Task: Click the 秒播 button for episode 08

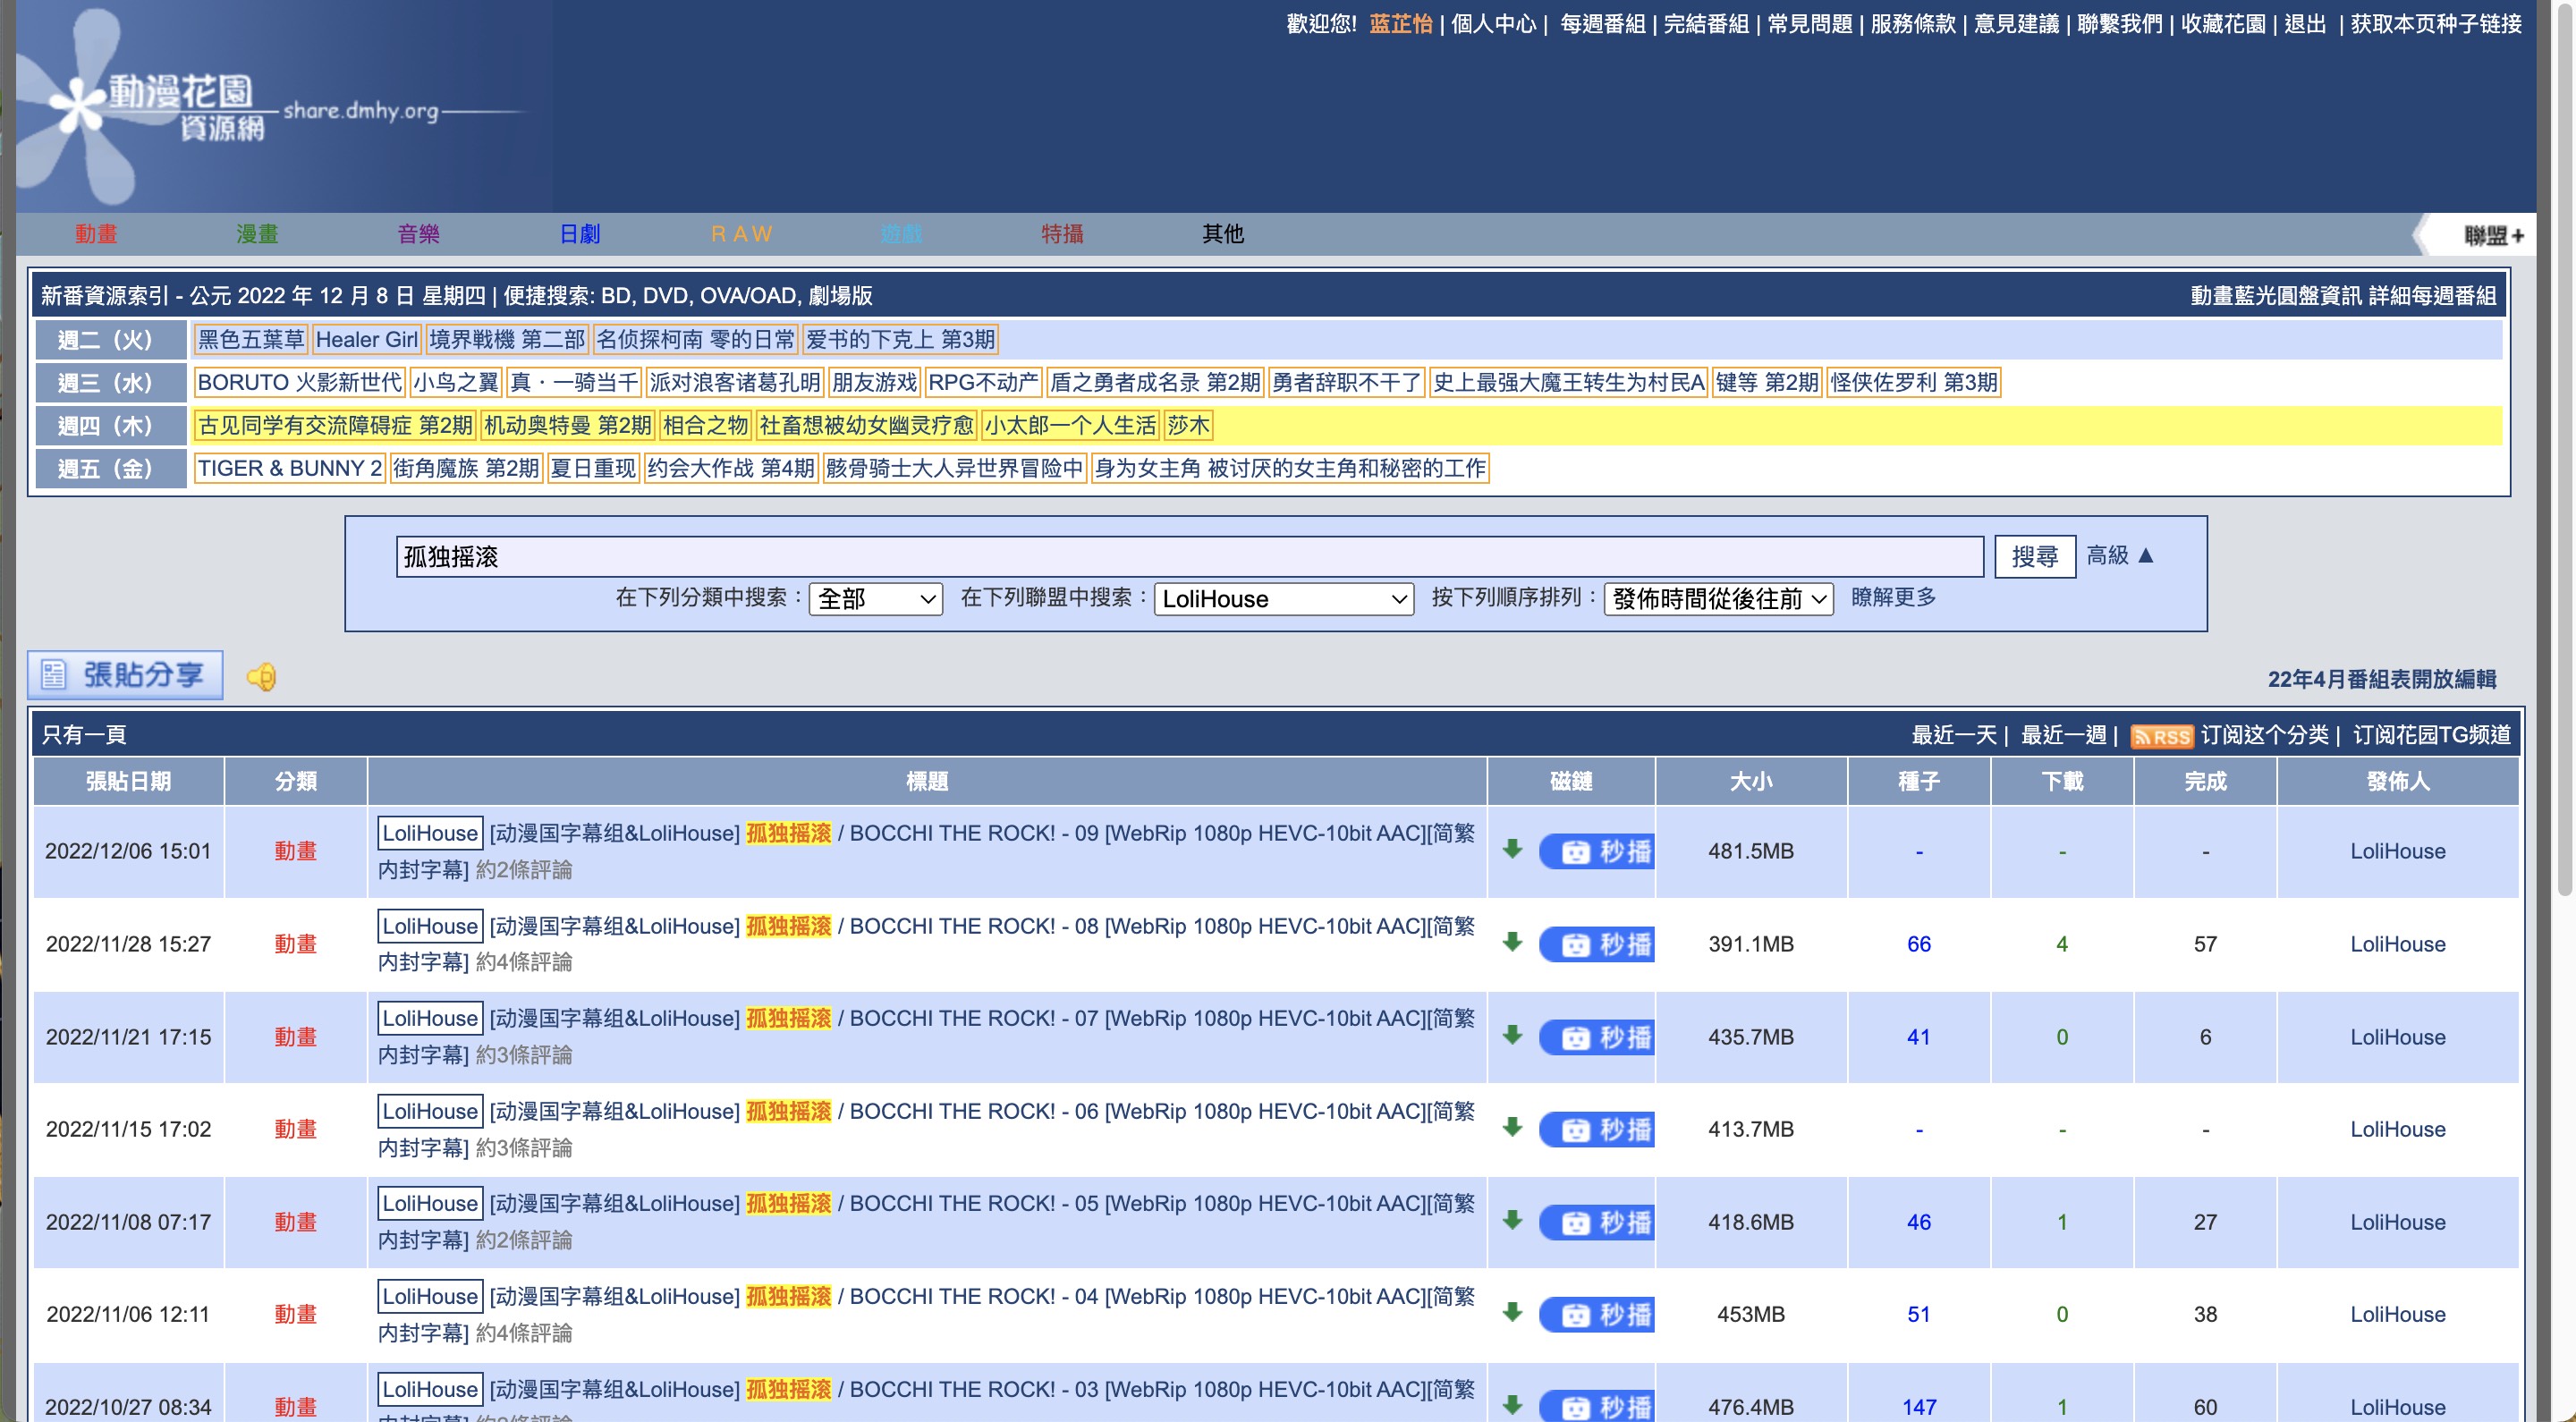Action: tap(1597, 944)
